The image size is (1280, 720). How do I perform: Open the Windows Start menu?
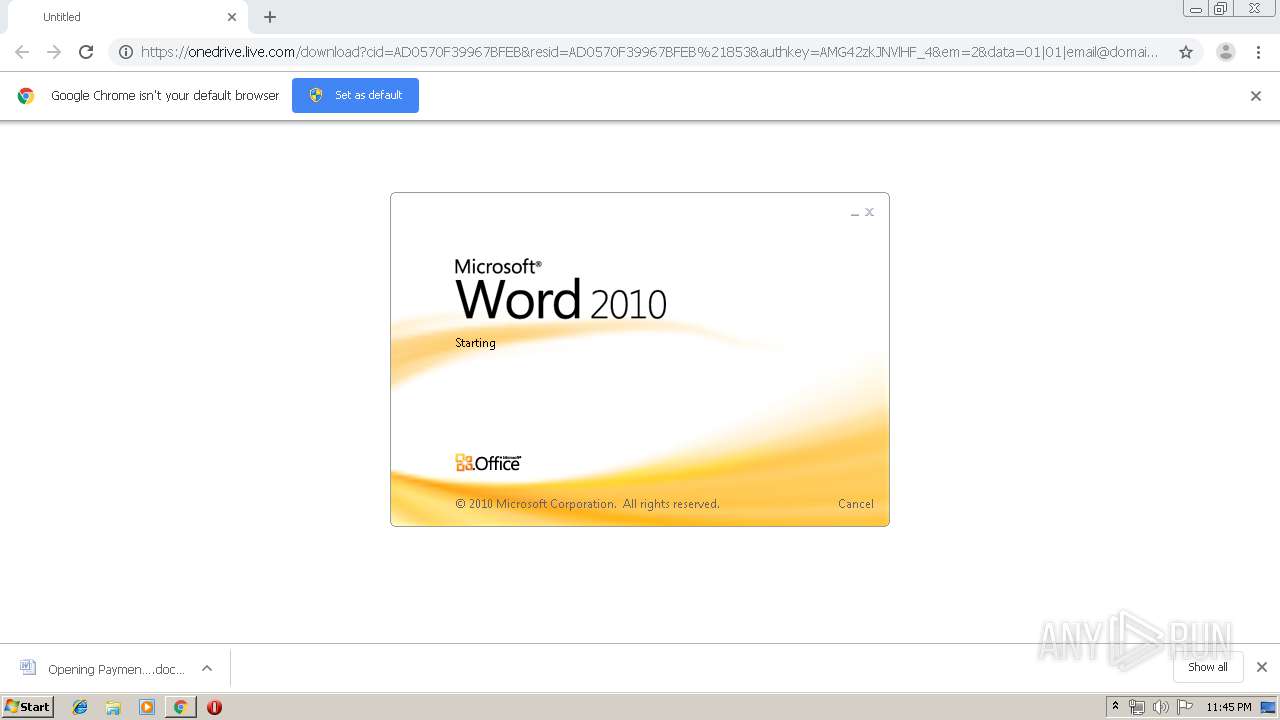(x=28, y=706)
